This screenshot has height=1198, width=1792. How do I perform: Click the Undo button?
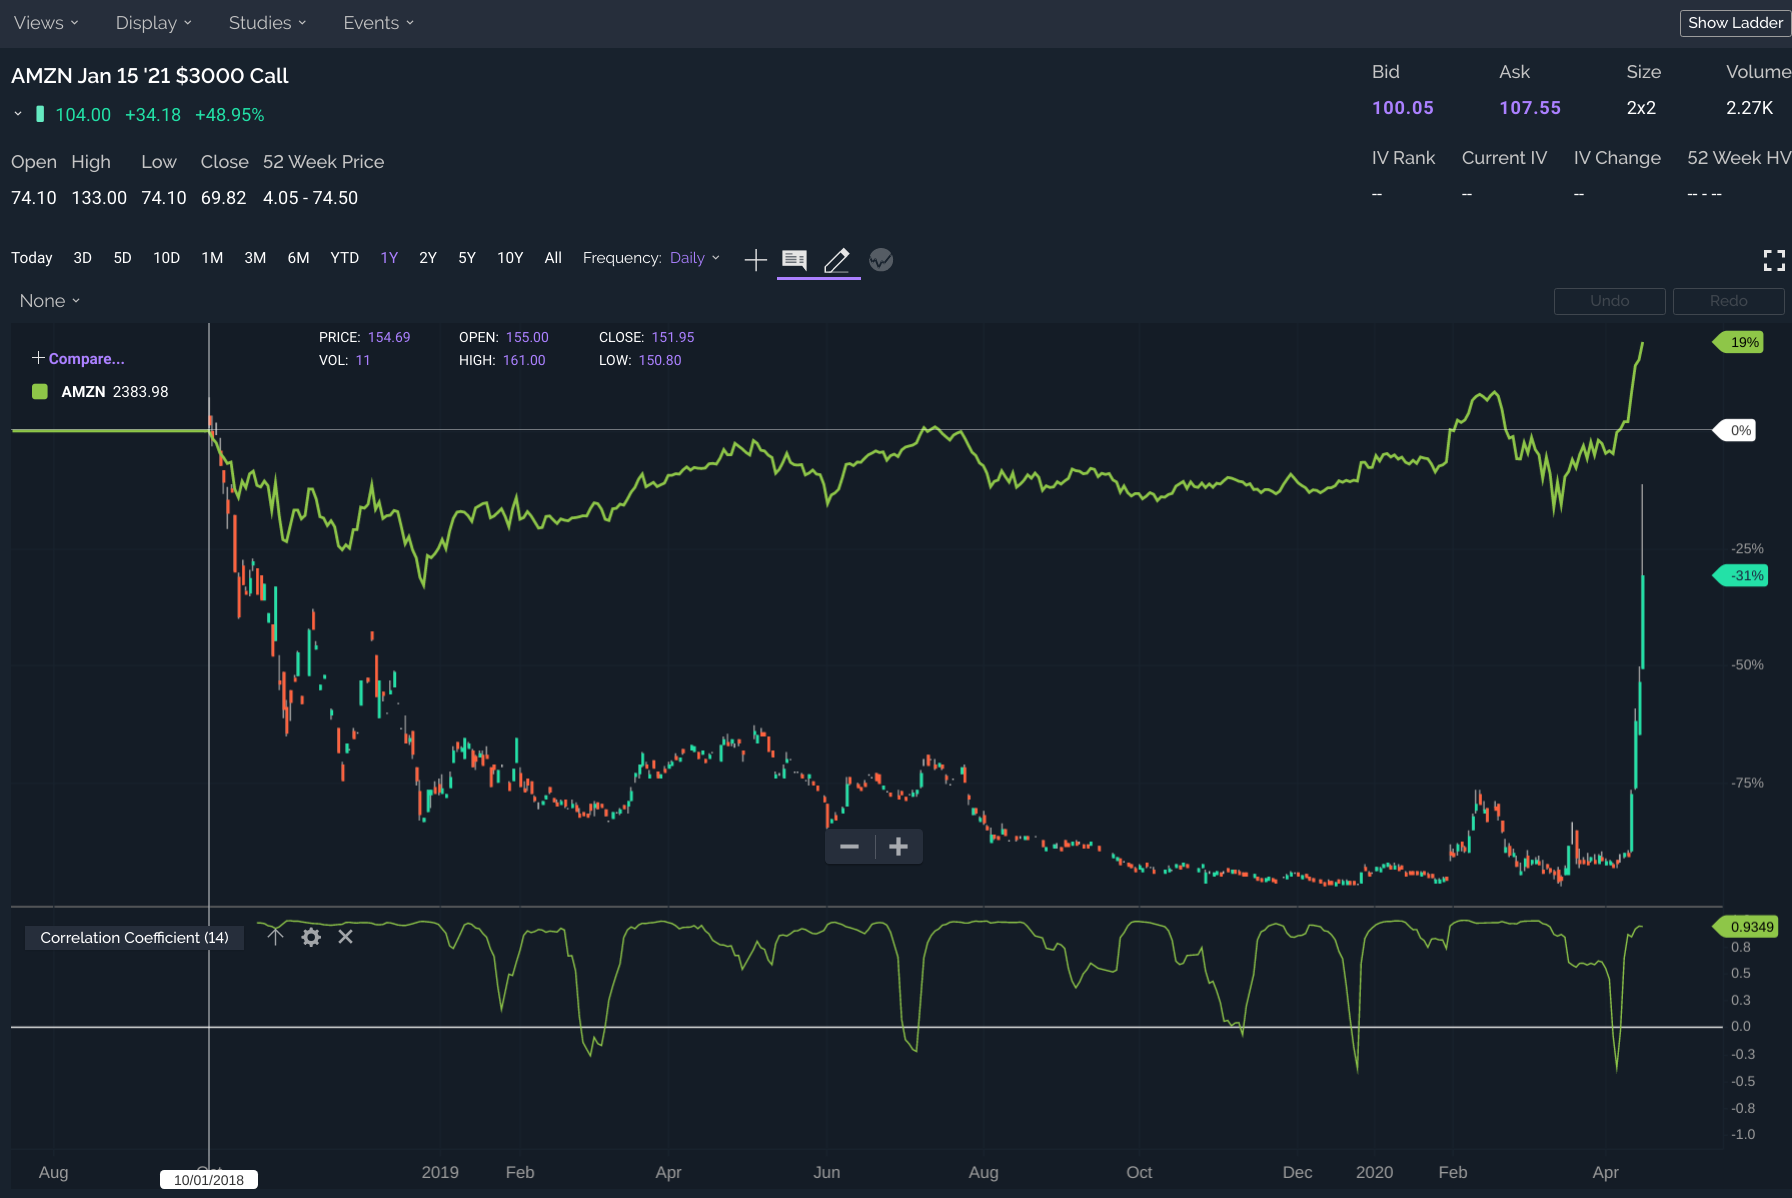tap(1609, 301)
